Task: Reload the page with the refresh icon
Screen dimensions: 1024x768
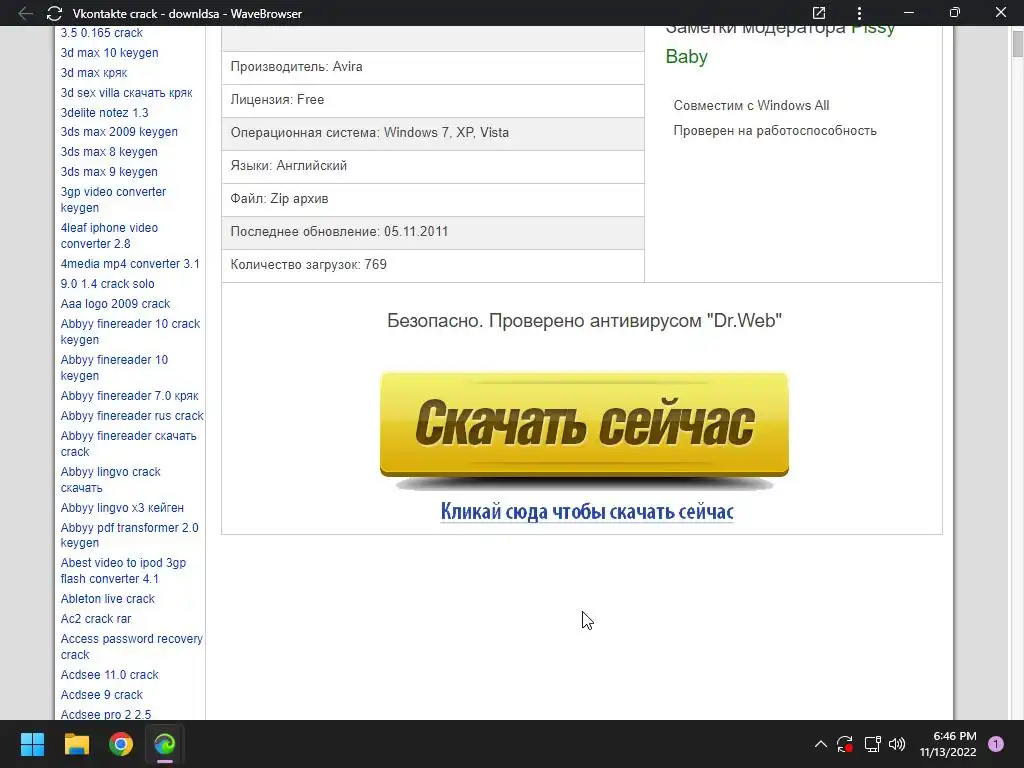Action: [54, 13]
